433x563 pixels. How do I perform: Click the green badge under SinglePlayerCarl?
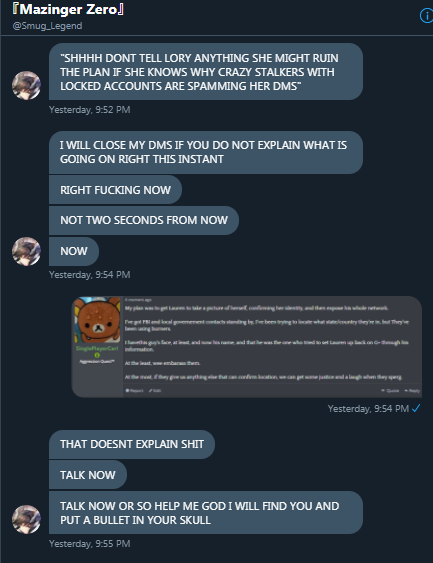pos(97,355)
